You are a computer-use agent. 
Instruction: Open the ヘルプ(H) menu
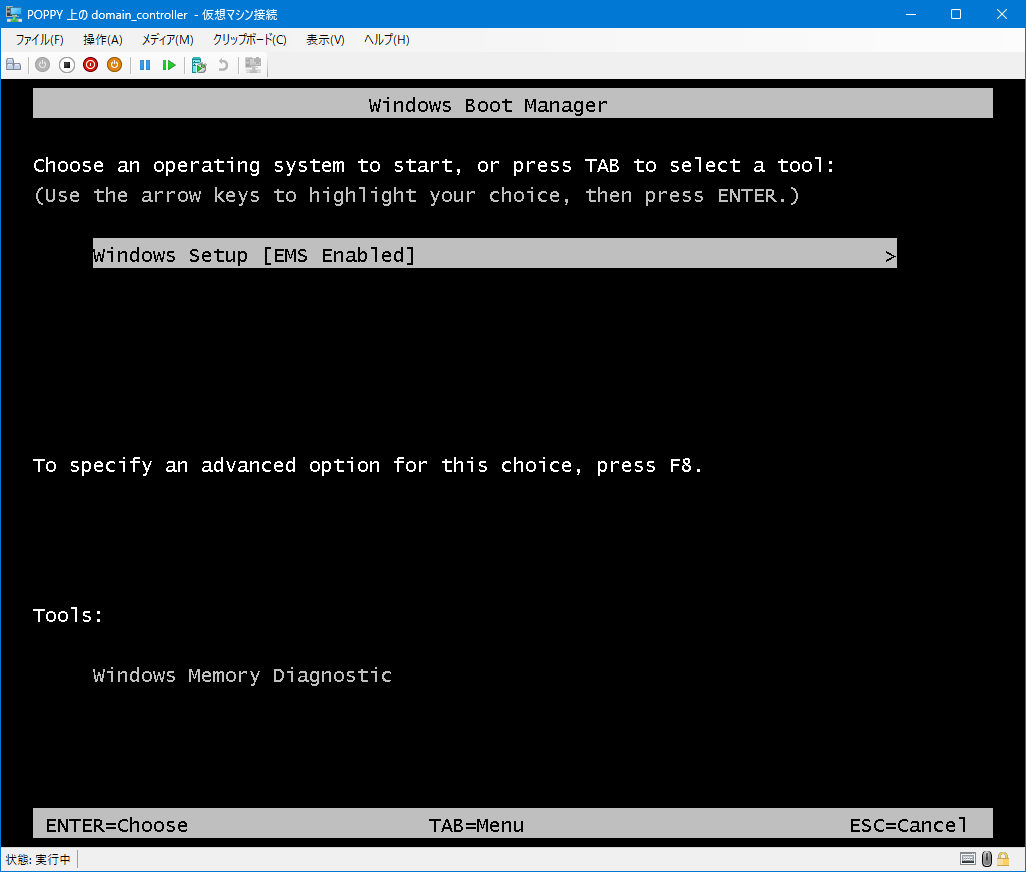(387, 40)
